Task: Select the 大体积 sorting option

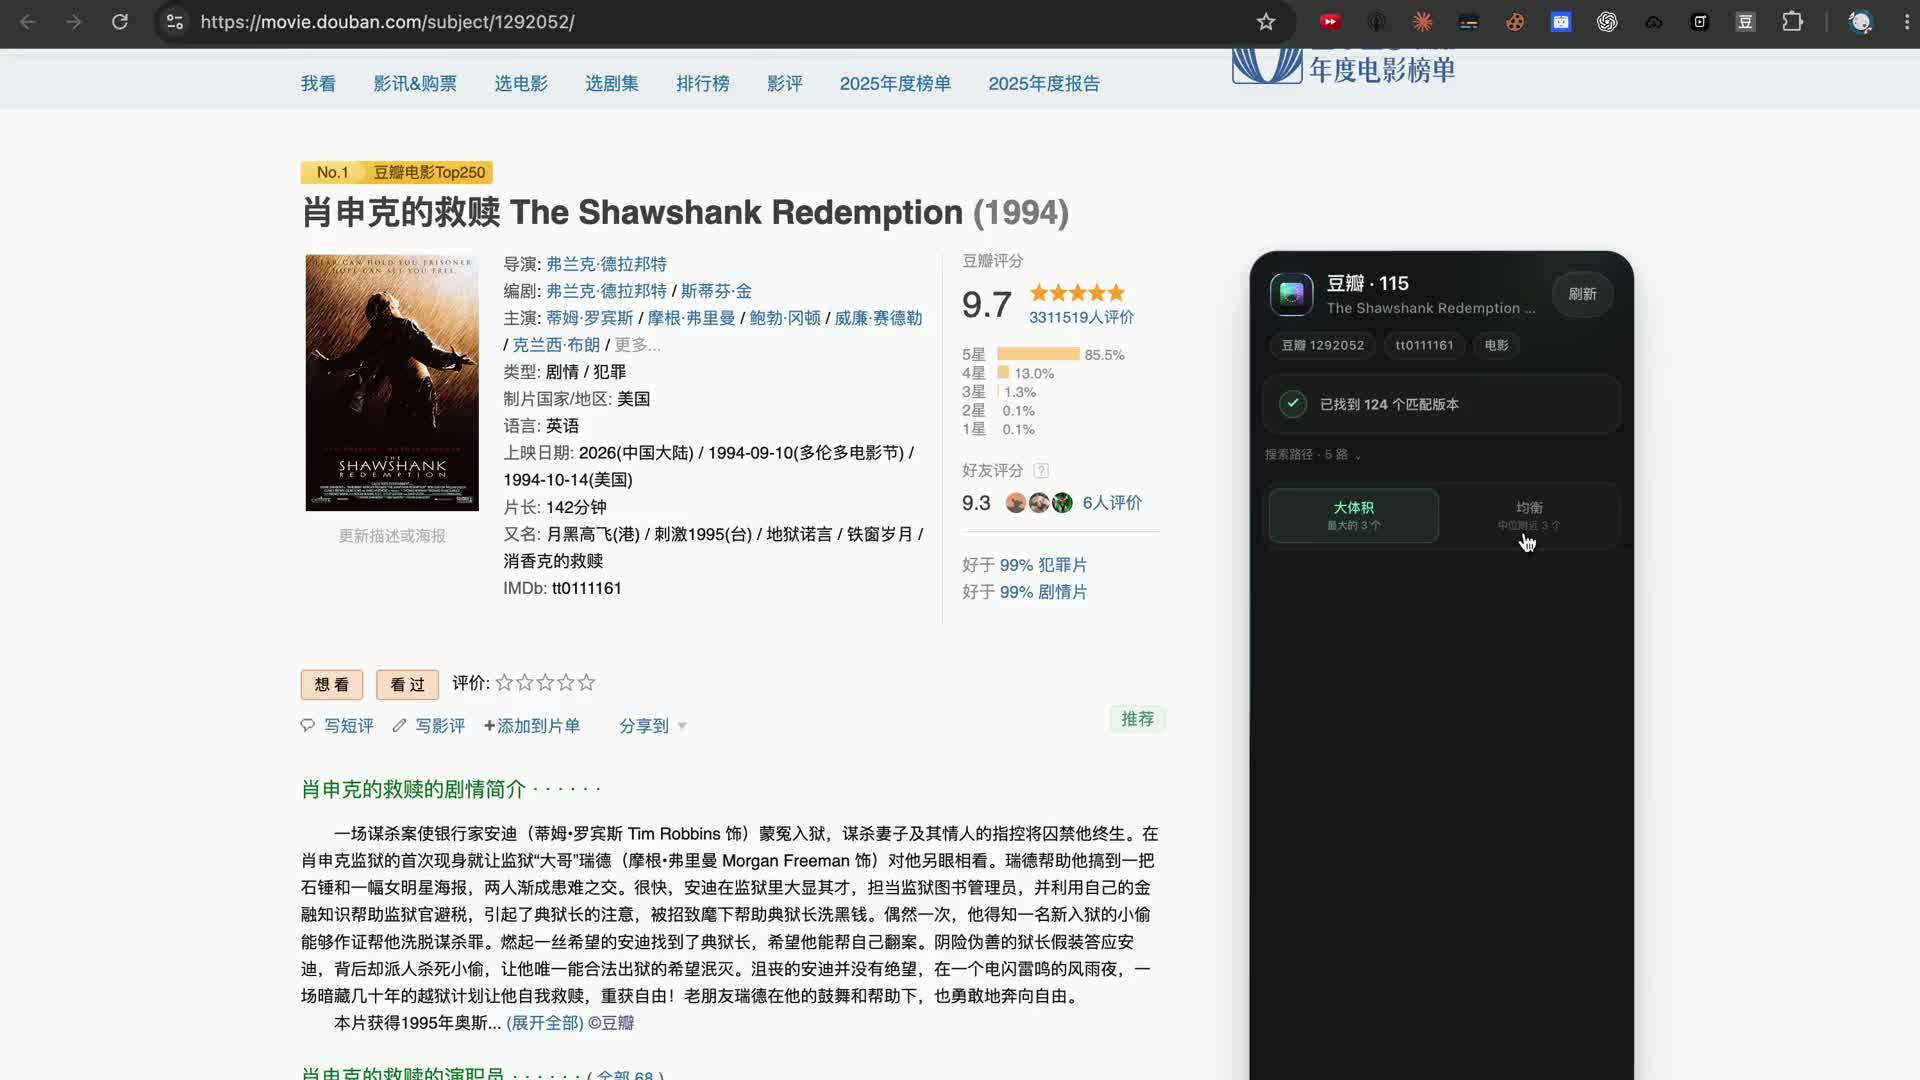Action: pyautogui.click(x=1354, y=515)
